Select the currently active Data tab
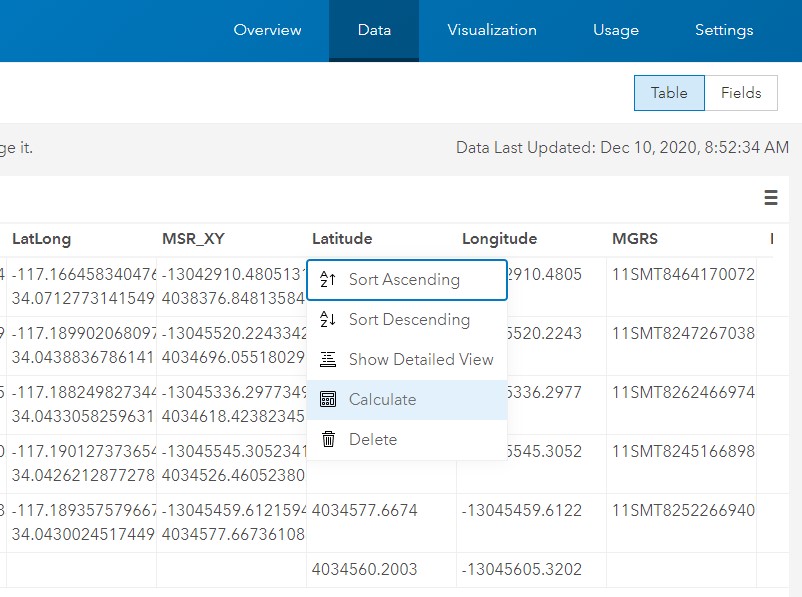This screenshot has width=802, height=597. tap(373, 30)
